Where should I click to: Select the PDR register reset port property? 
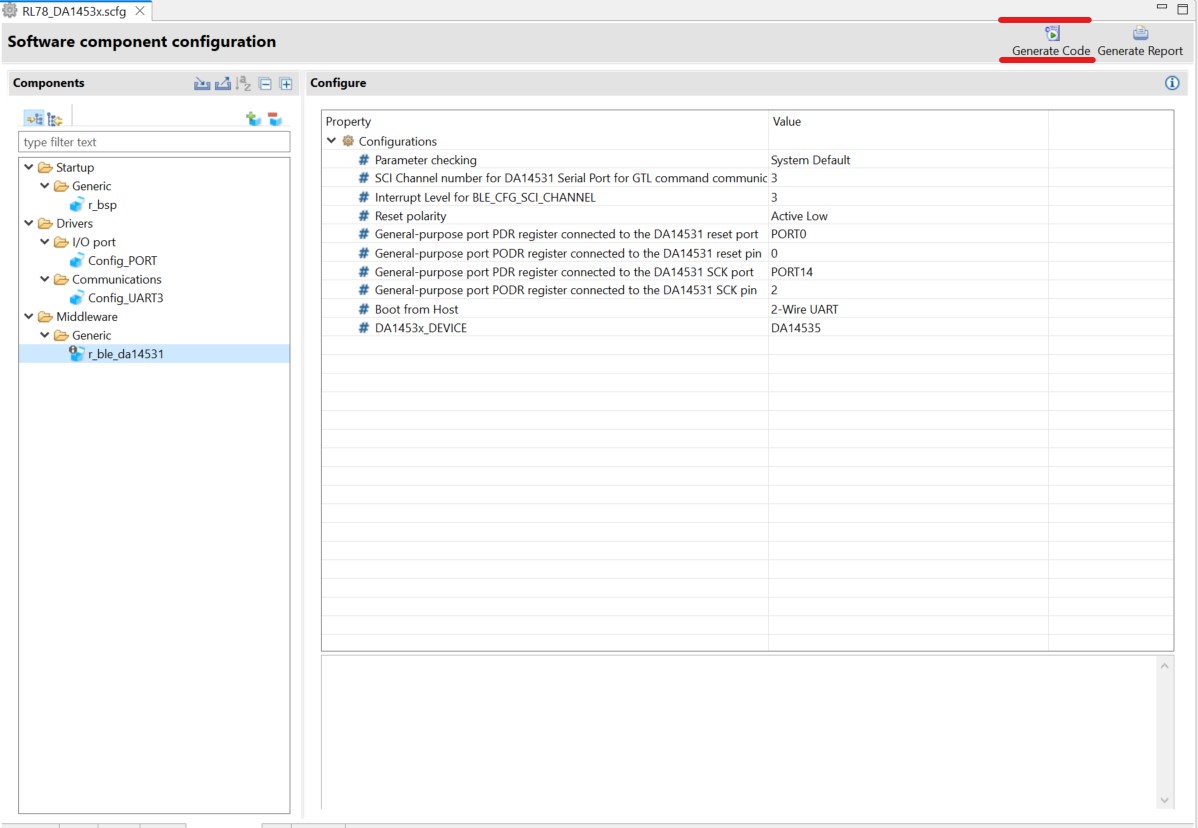click(566, 234)
